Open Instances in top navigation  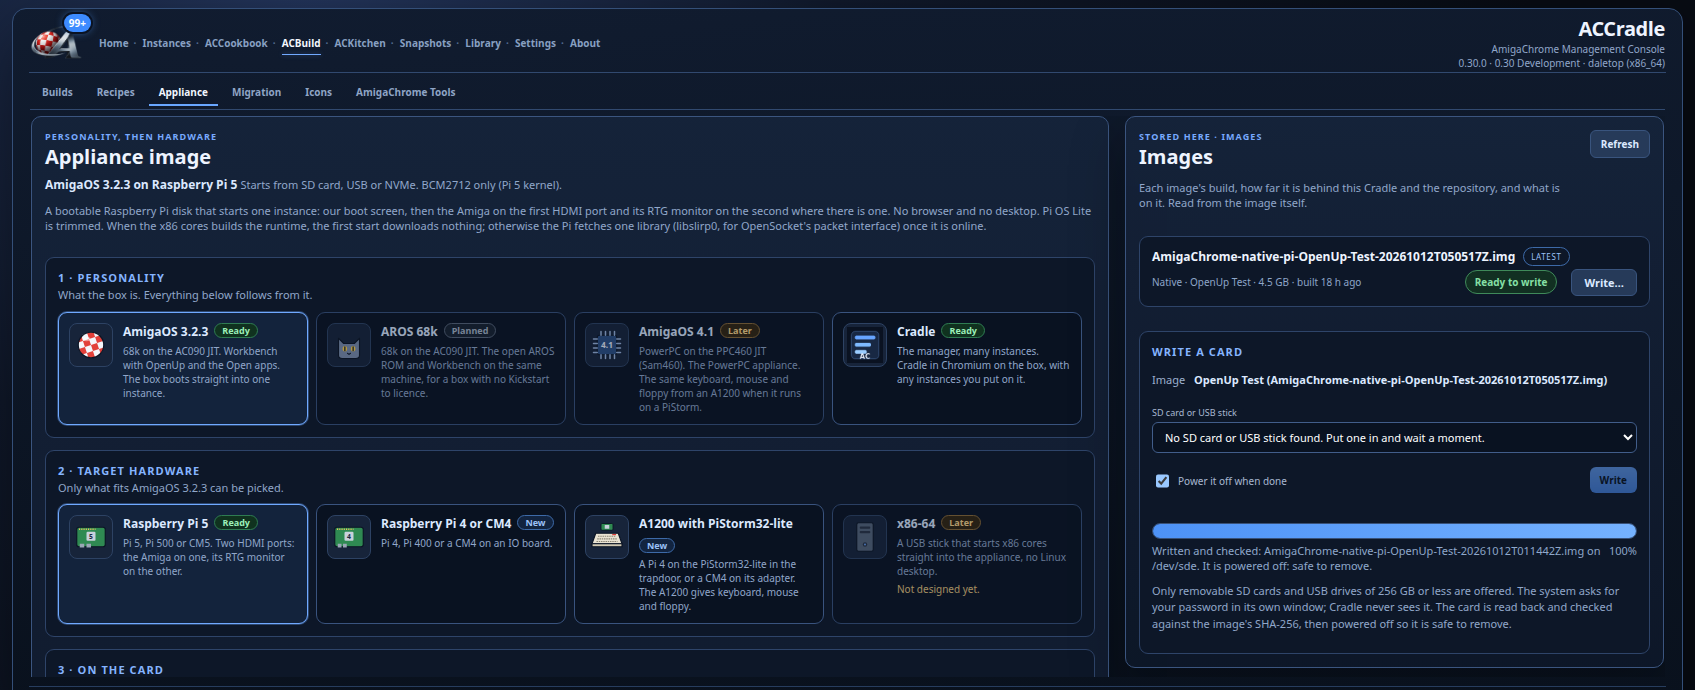[x=166, y=43]
